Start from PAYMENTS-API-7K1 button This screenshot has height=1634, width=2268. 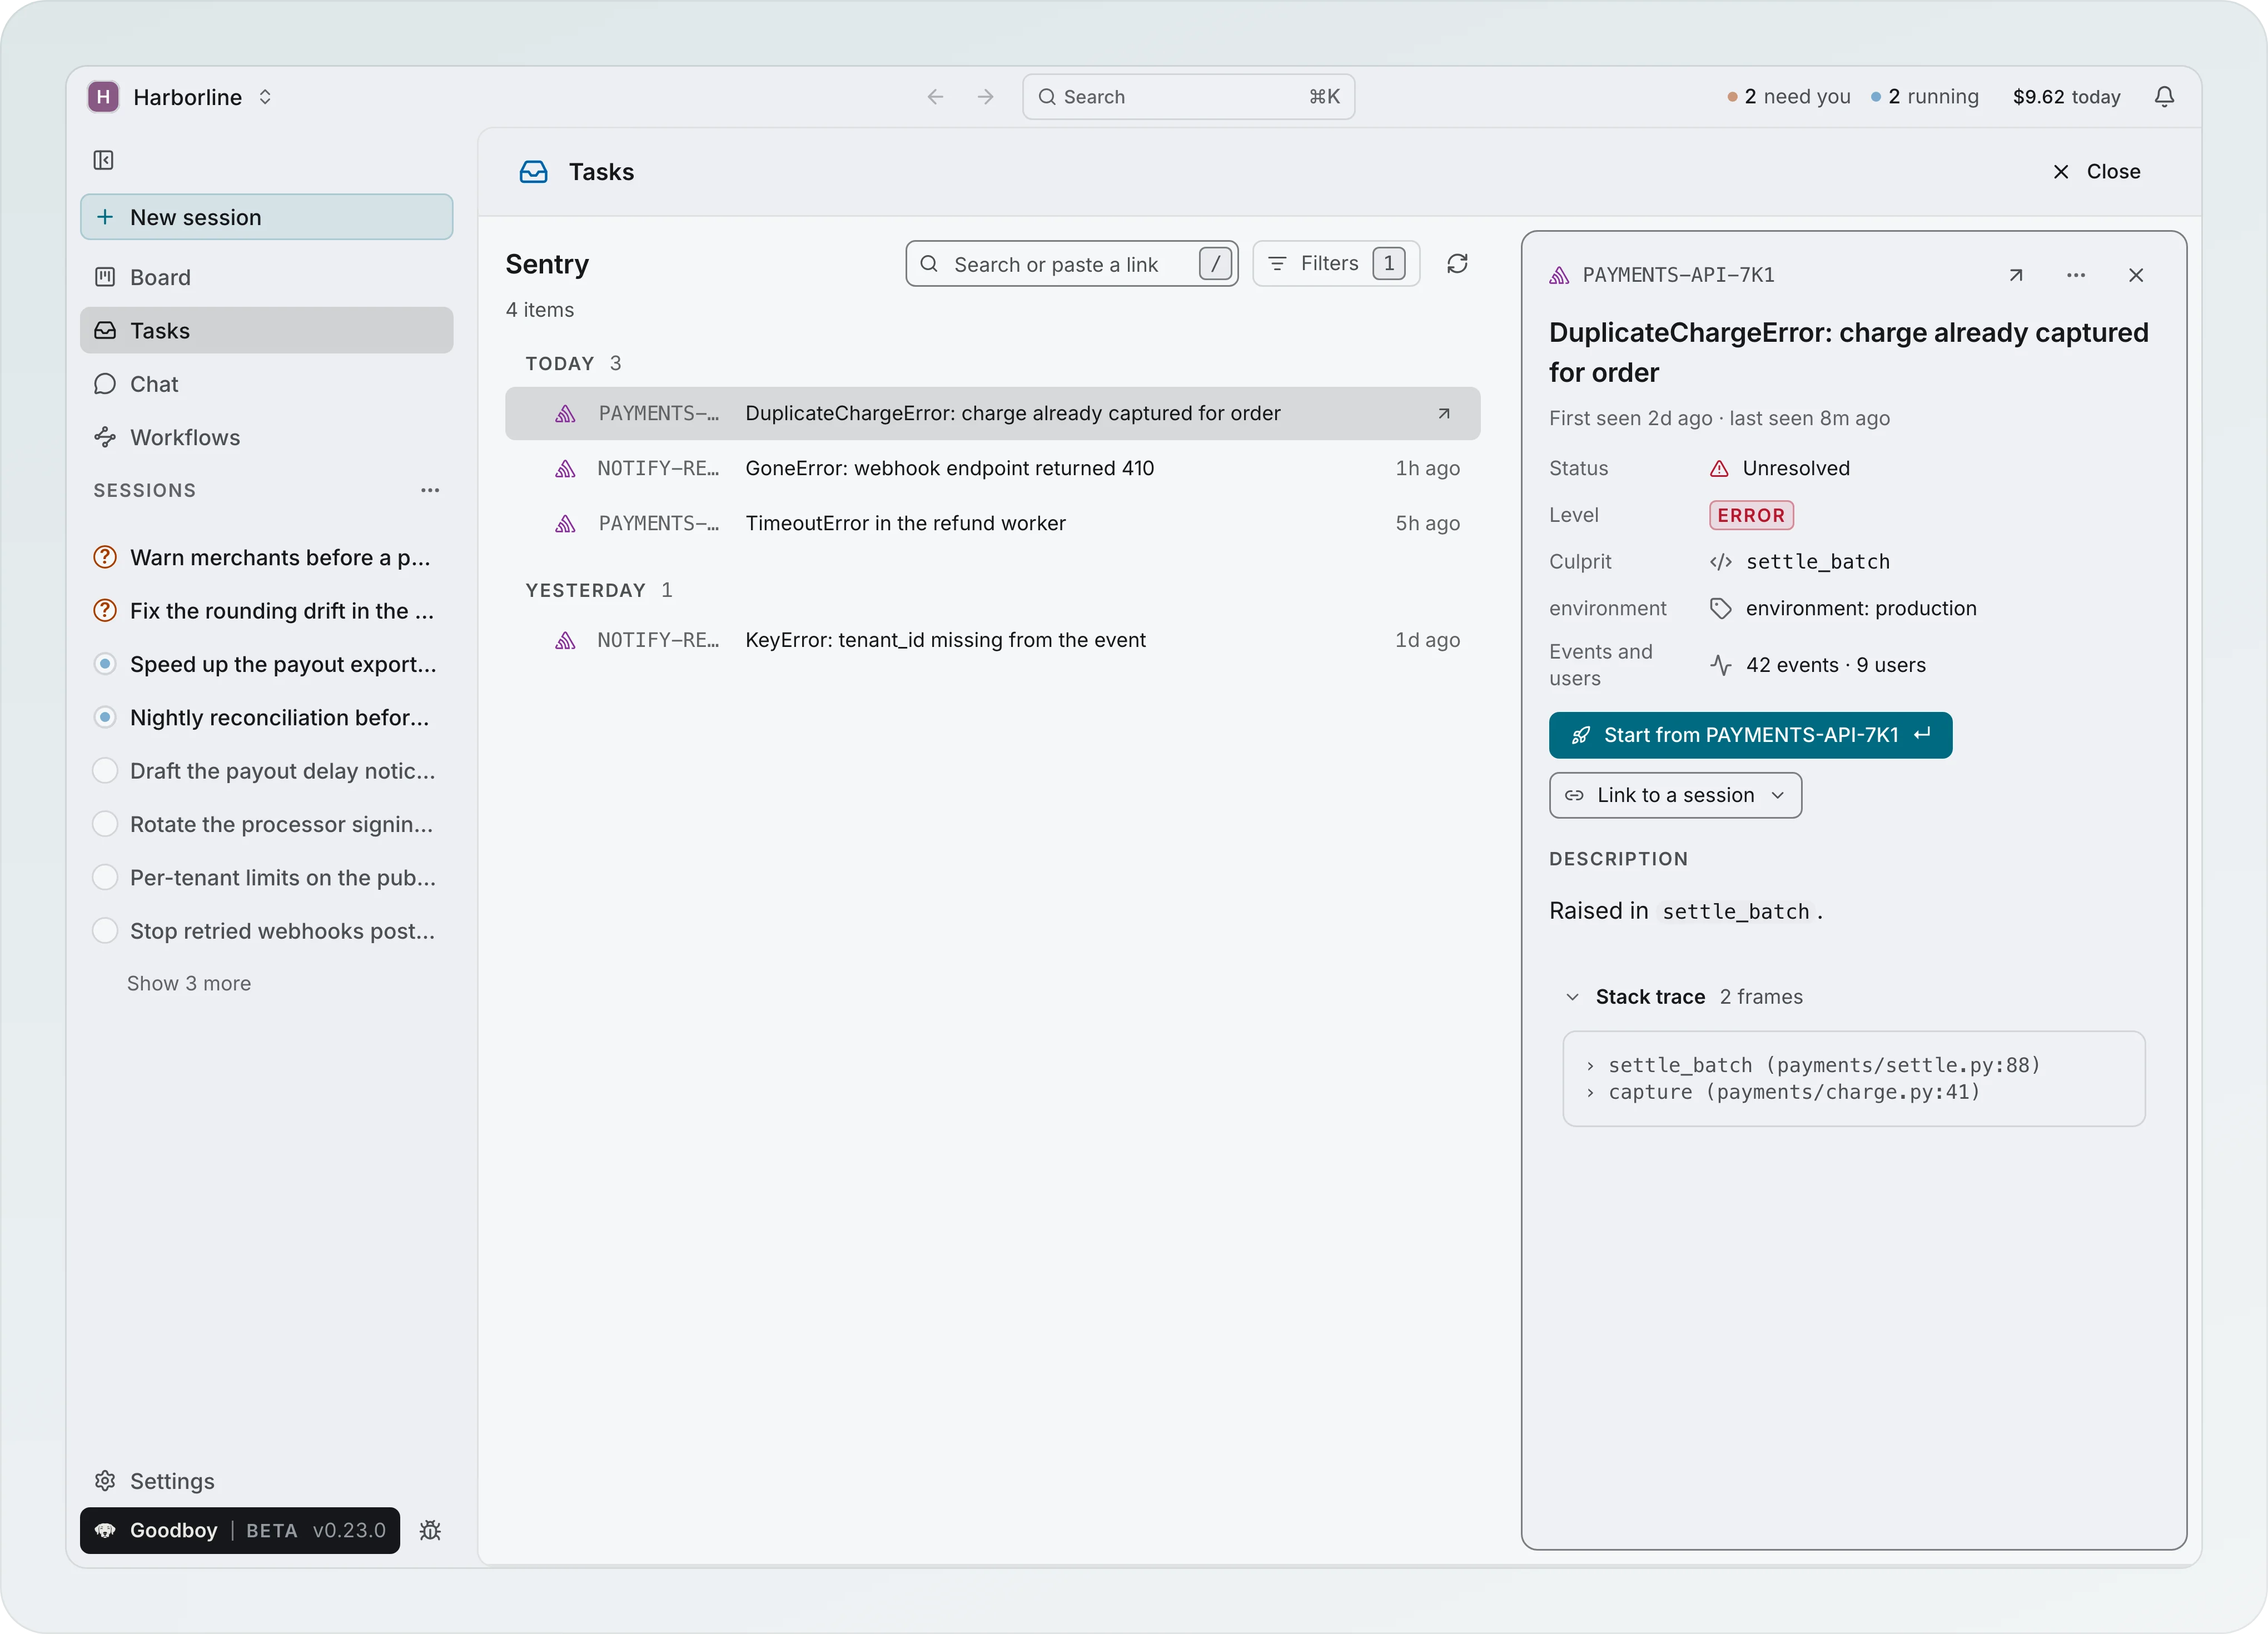pos(1750,735)
